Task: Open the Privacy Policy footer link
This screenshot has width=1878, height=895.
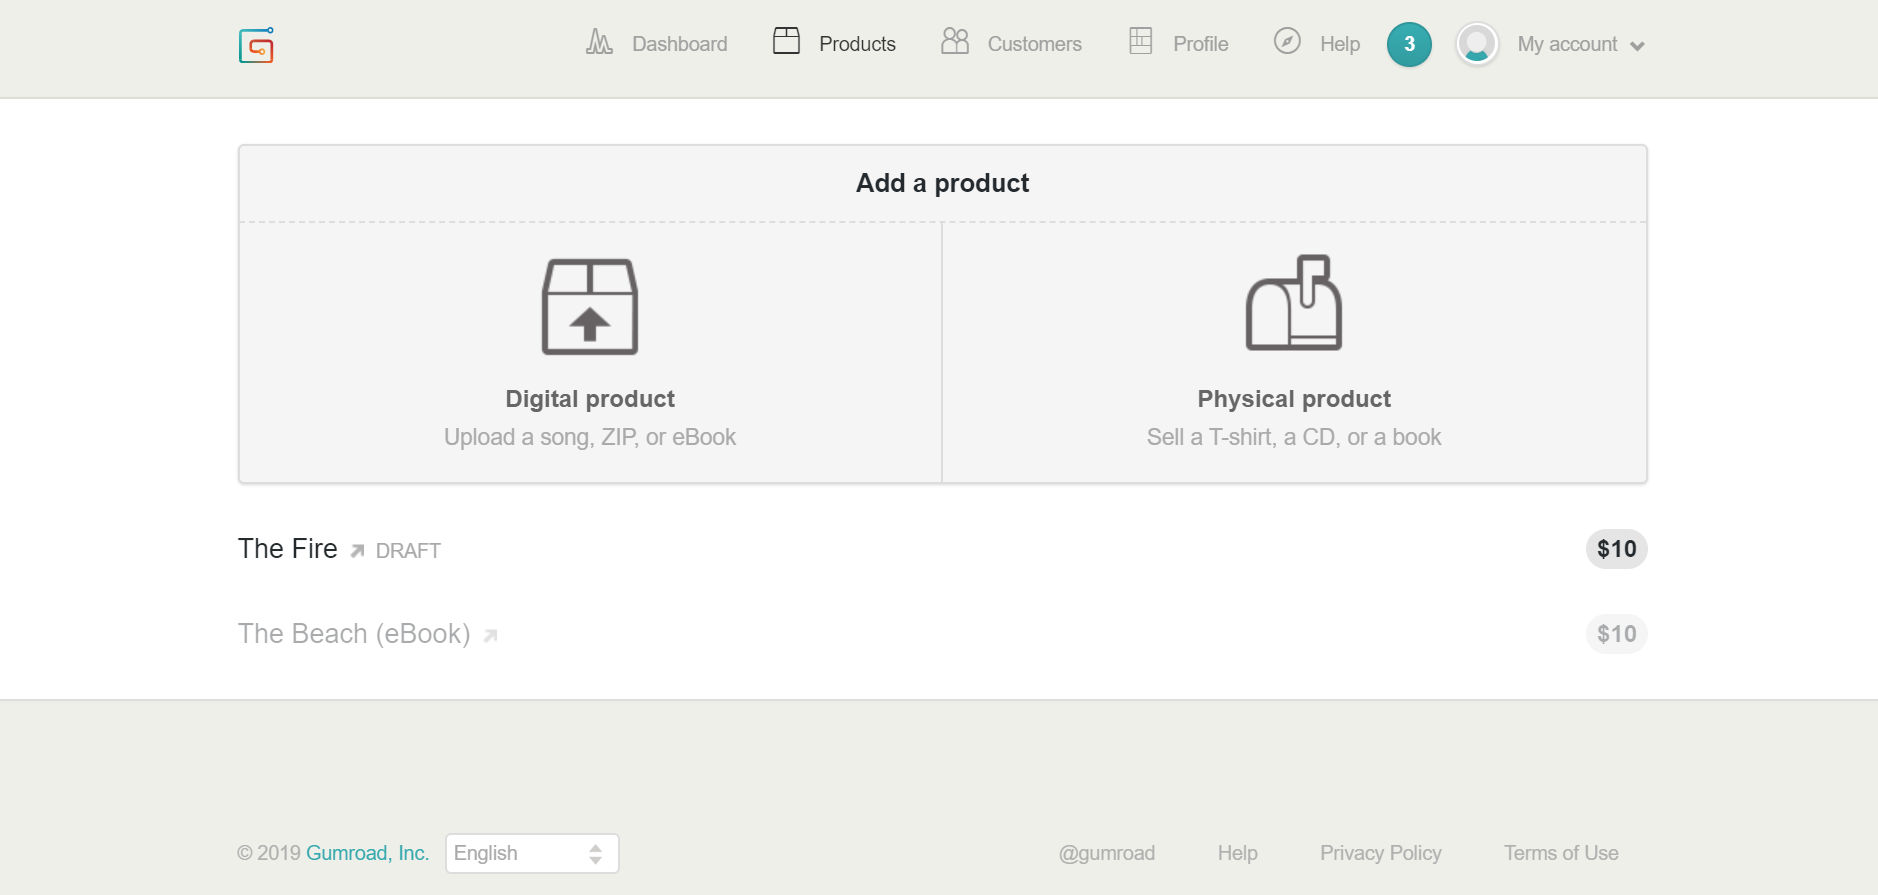Action: pyautogui.click(x=1380, y=853)
